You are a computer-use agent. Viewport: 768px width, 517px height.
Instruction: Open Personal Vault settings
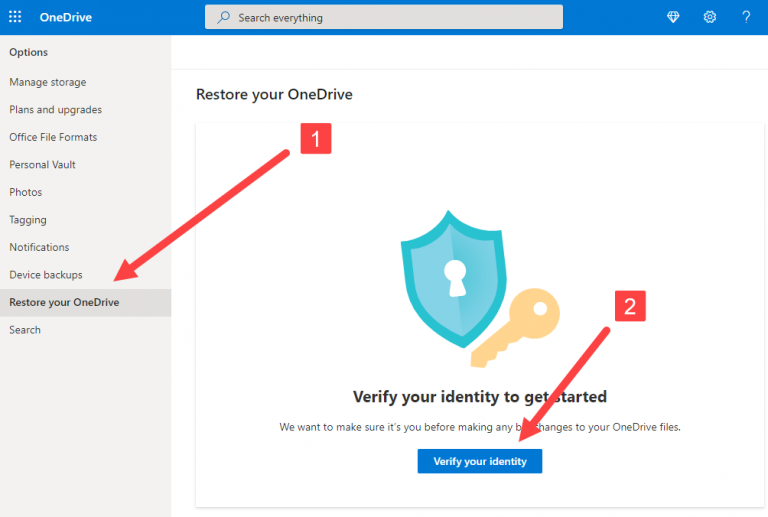click(x=43, y=165)
